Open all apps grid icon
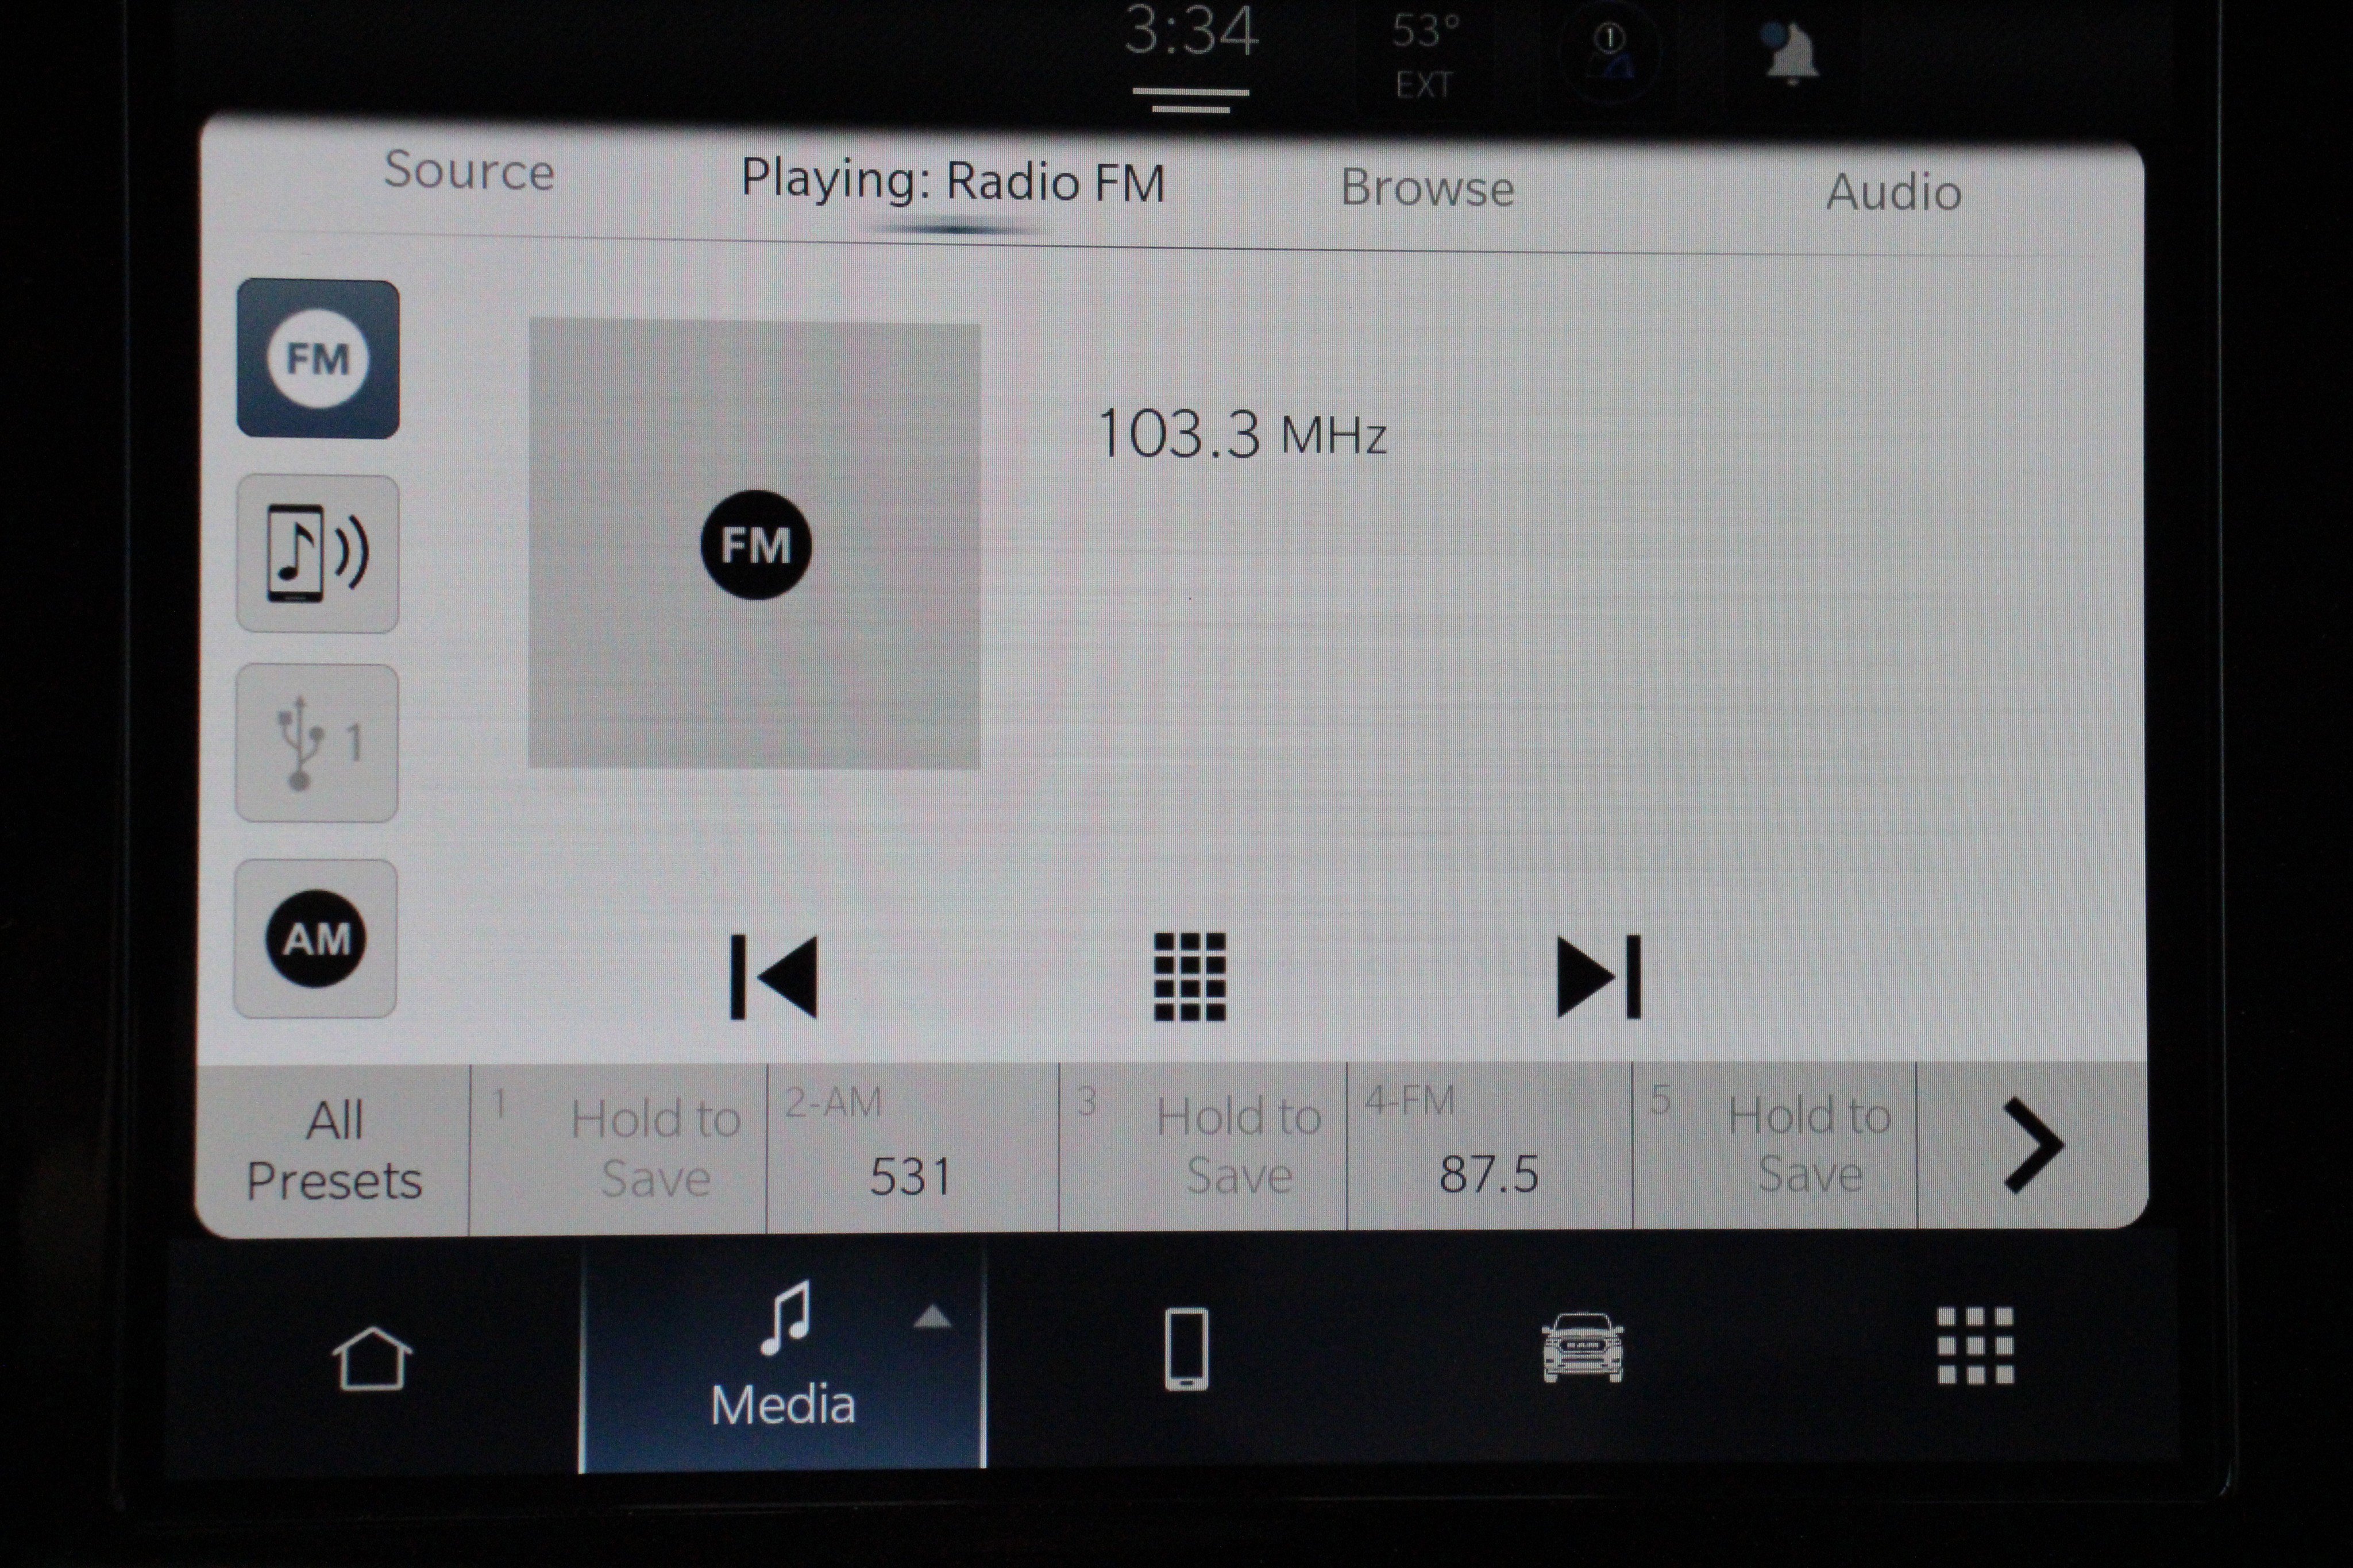 click(1975, 1346)
